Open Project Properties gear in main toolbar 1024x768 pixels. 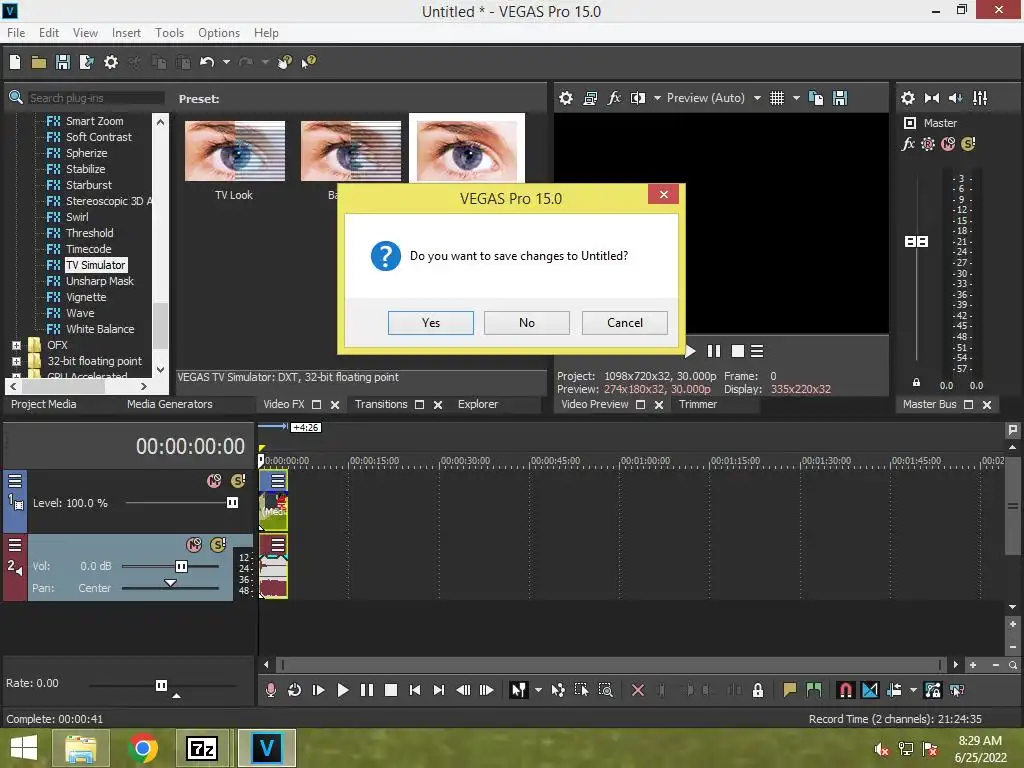click(x=111, y=62)
